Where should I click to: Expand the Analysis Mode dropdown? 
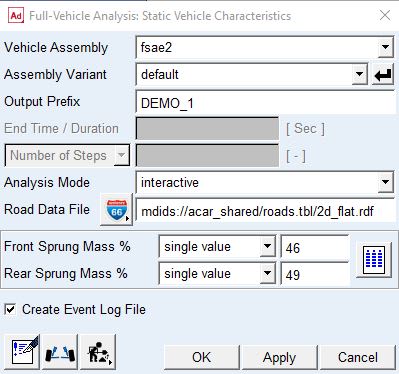(x=386, y=182)
